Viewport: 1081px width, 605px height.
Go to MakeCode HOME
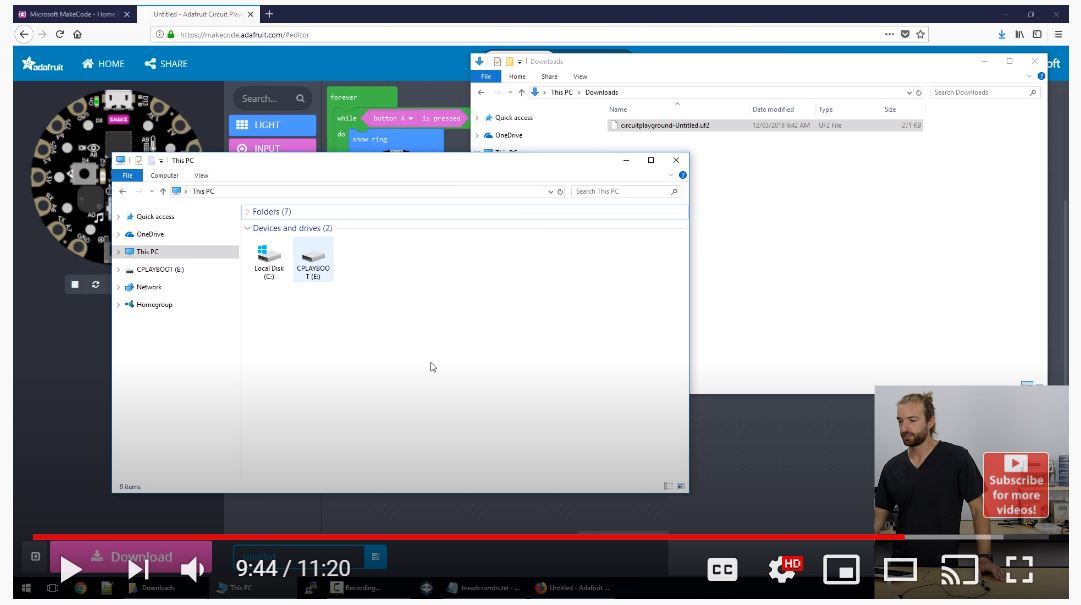[x=103, y=63]
